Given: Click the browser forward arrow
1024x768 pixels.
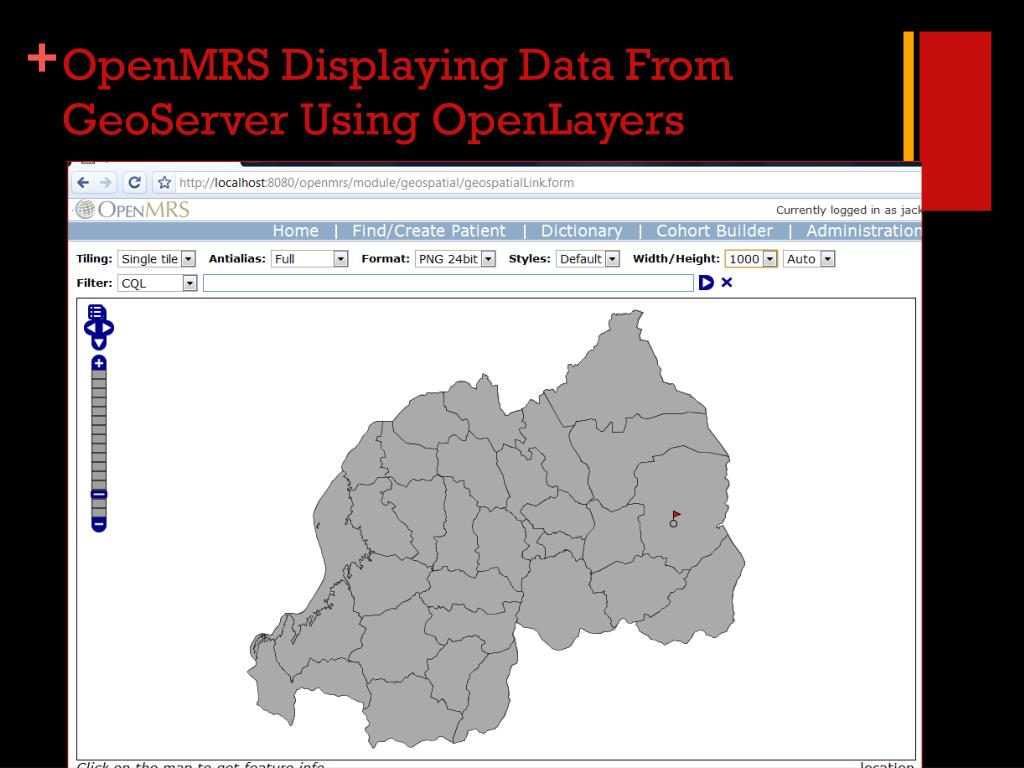Looking at the screenshot, I should 105,183.
